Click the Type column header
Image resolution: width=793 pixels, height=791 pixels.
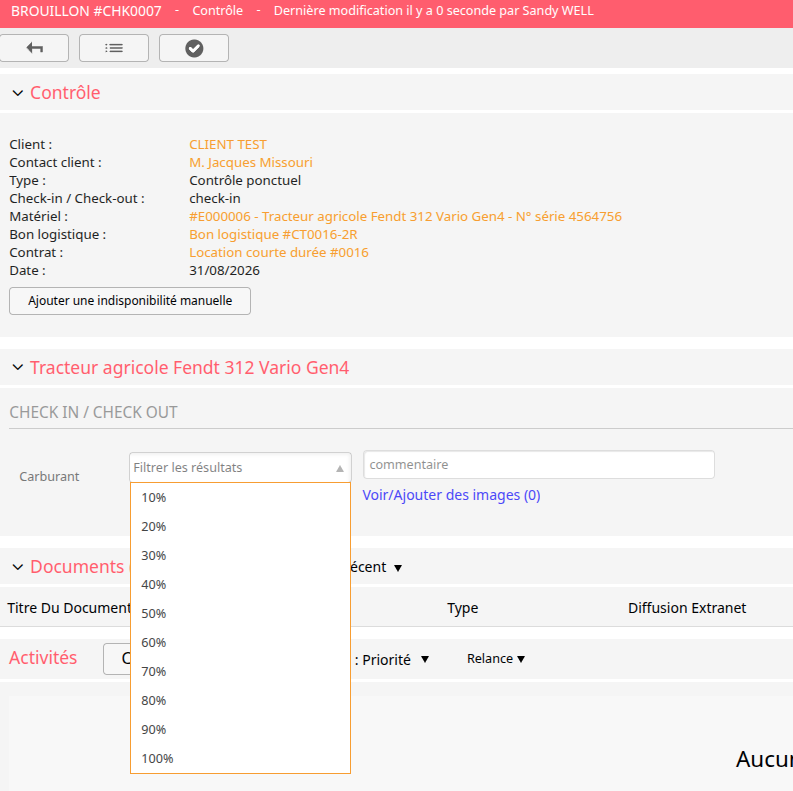tap(462, 608)
